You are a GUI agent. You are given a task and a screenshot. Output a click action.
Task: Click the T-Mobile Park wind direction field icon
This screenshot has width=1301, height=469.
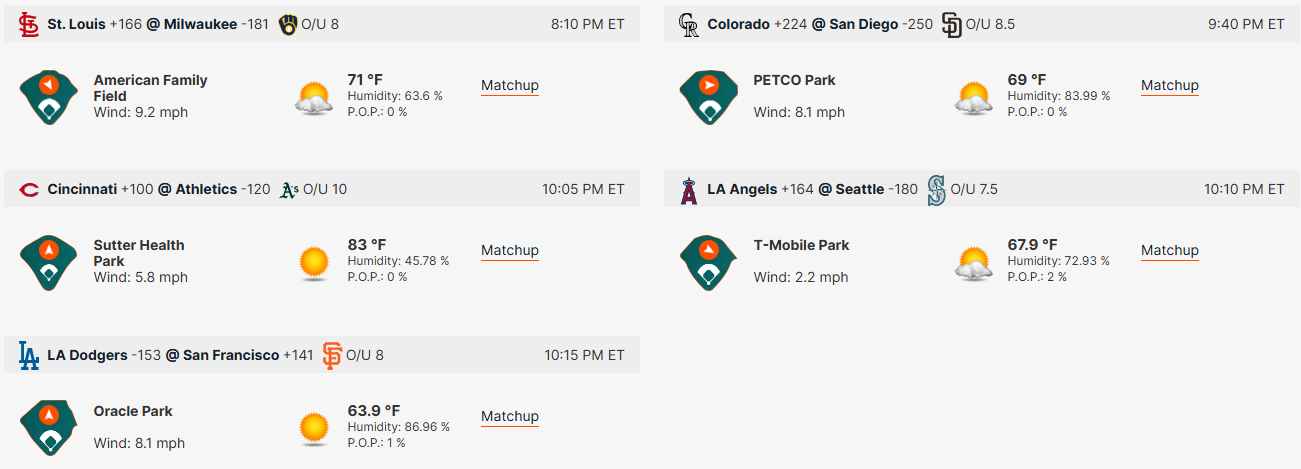click(709, 262)
